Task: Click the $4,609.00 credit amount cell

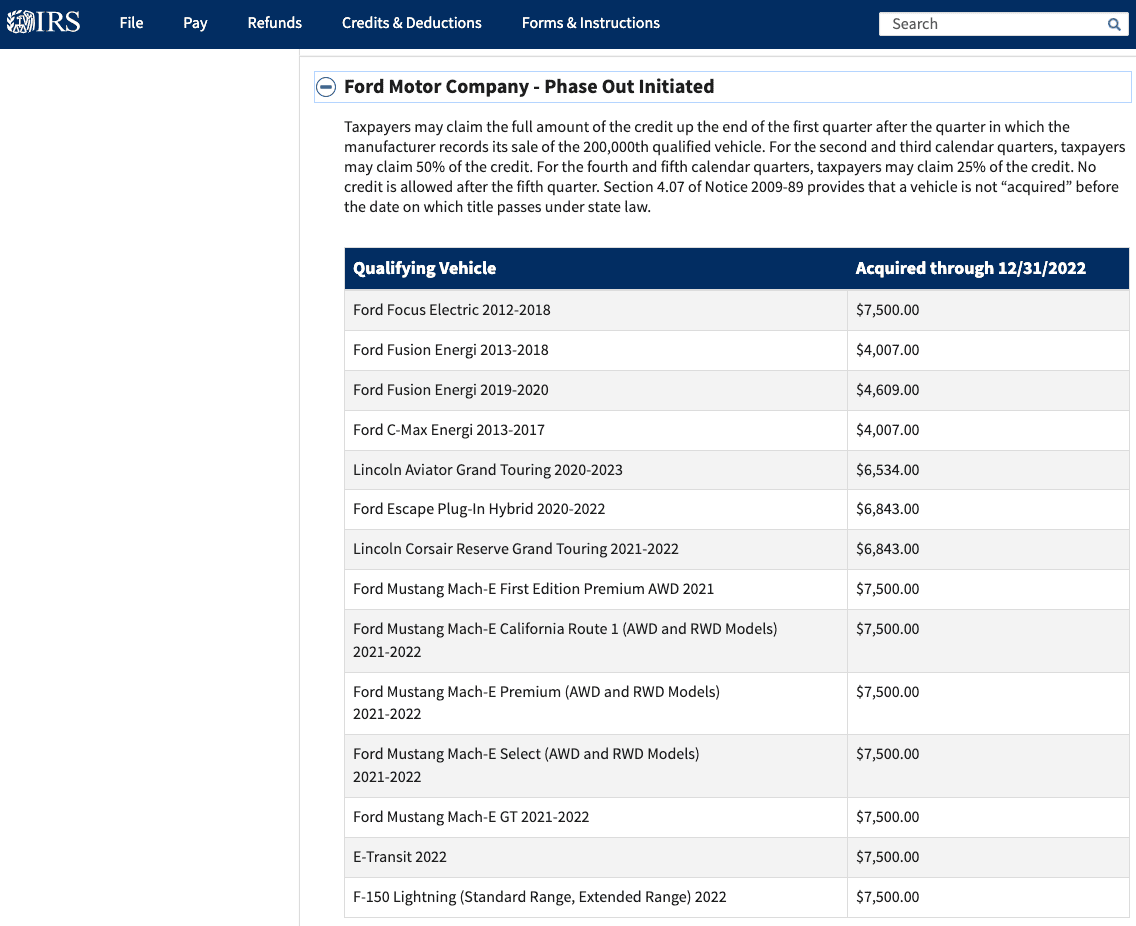Action: [887, 390]
